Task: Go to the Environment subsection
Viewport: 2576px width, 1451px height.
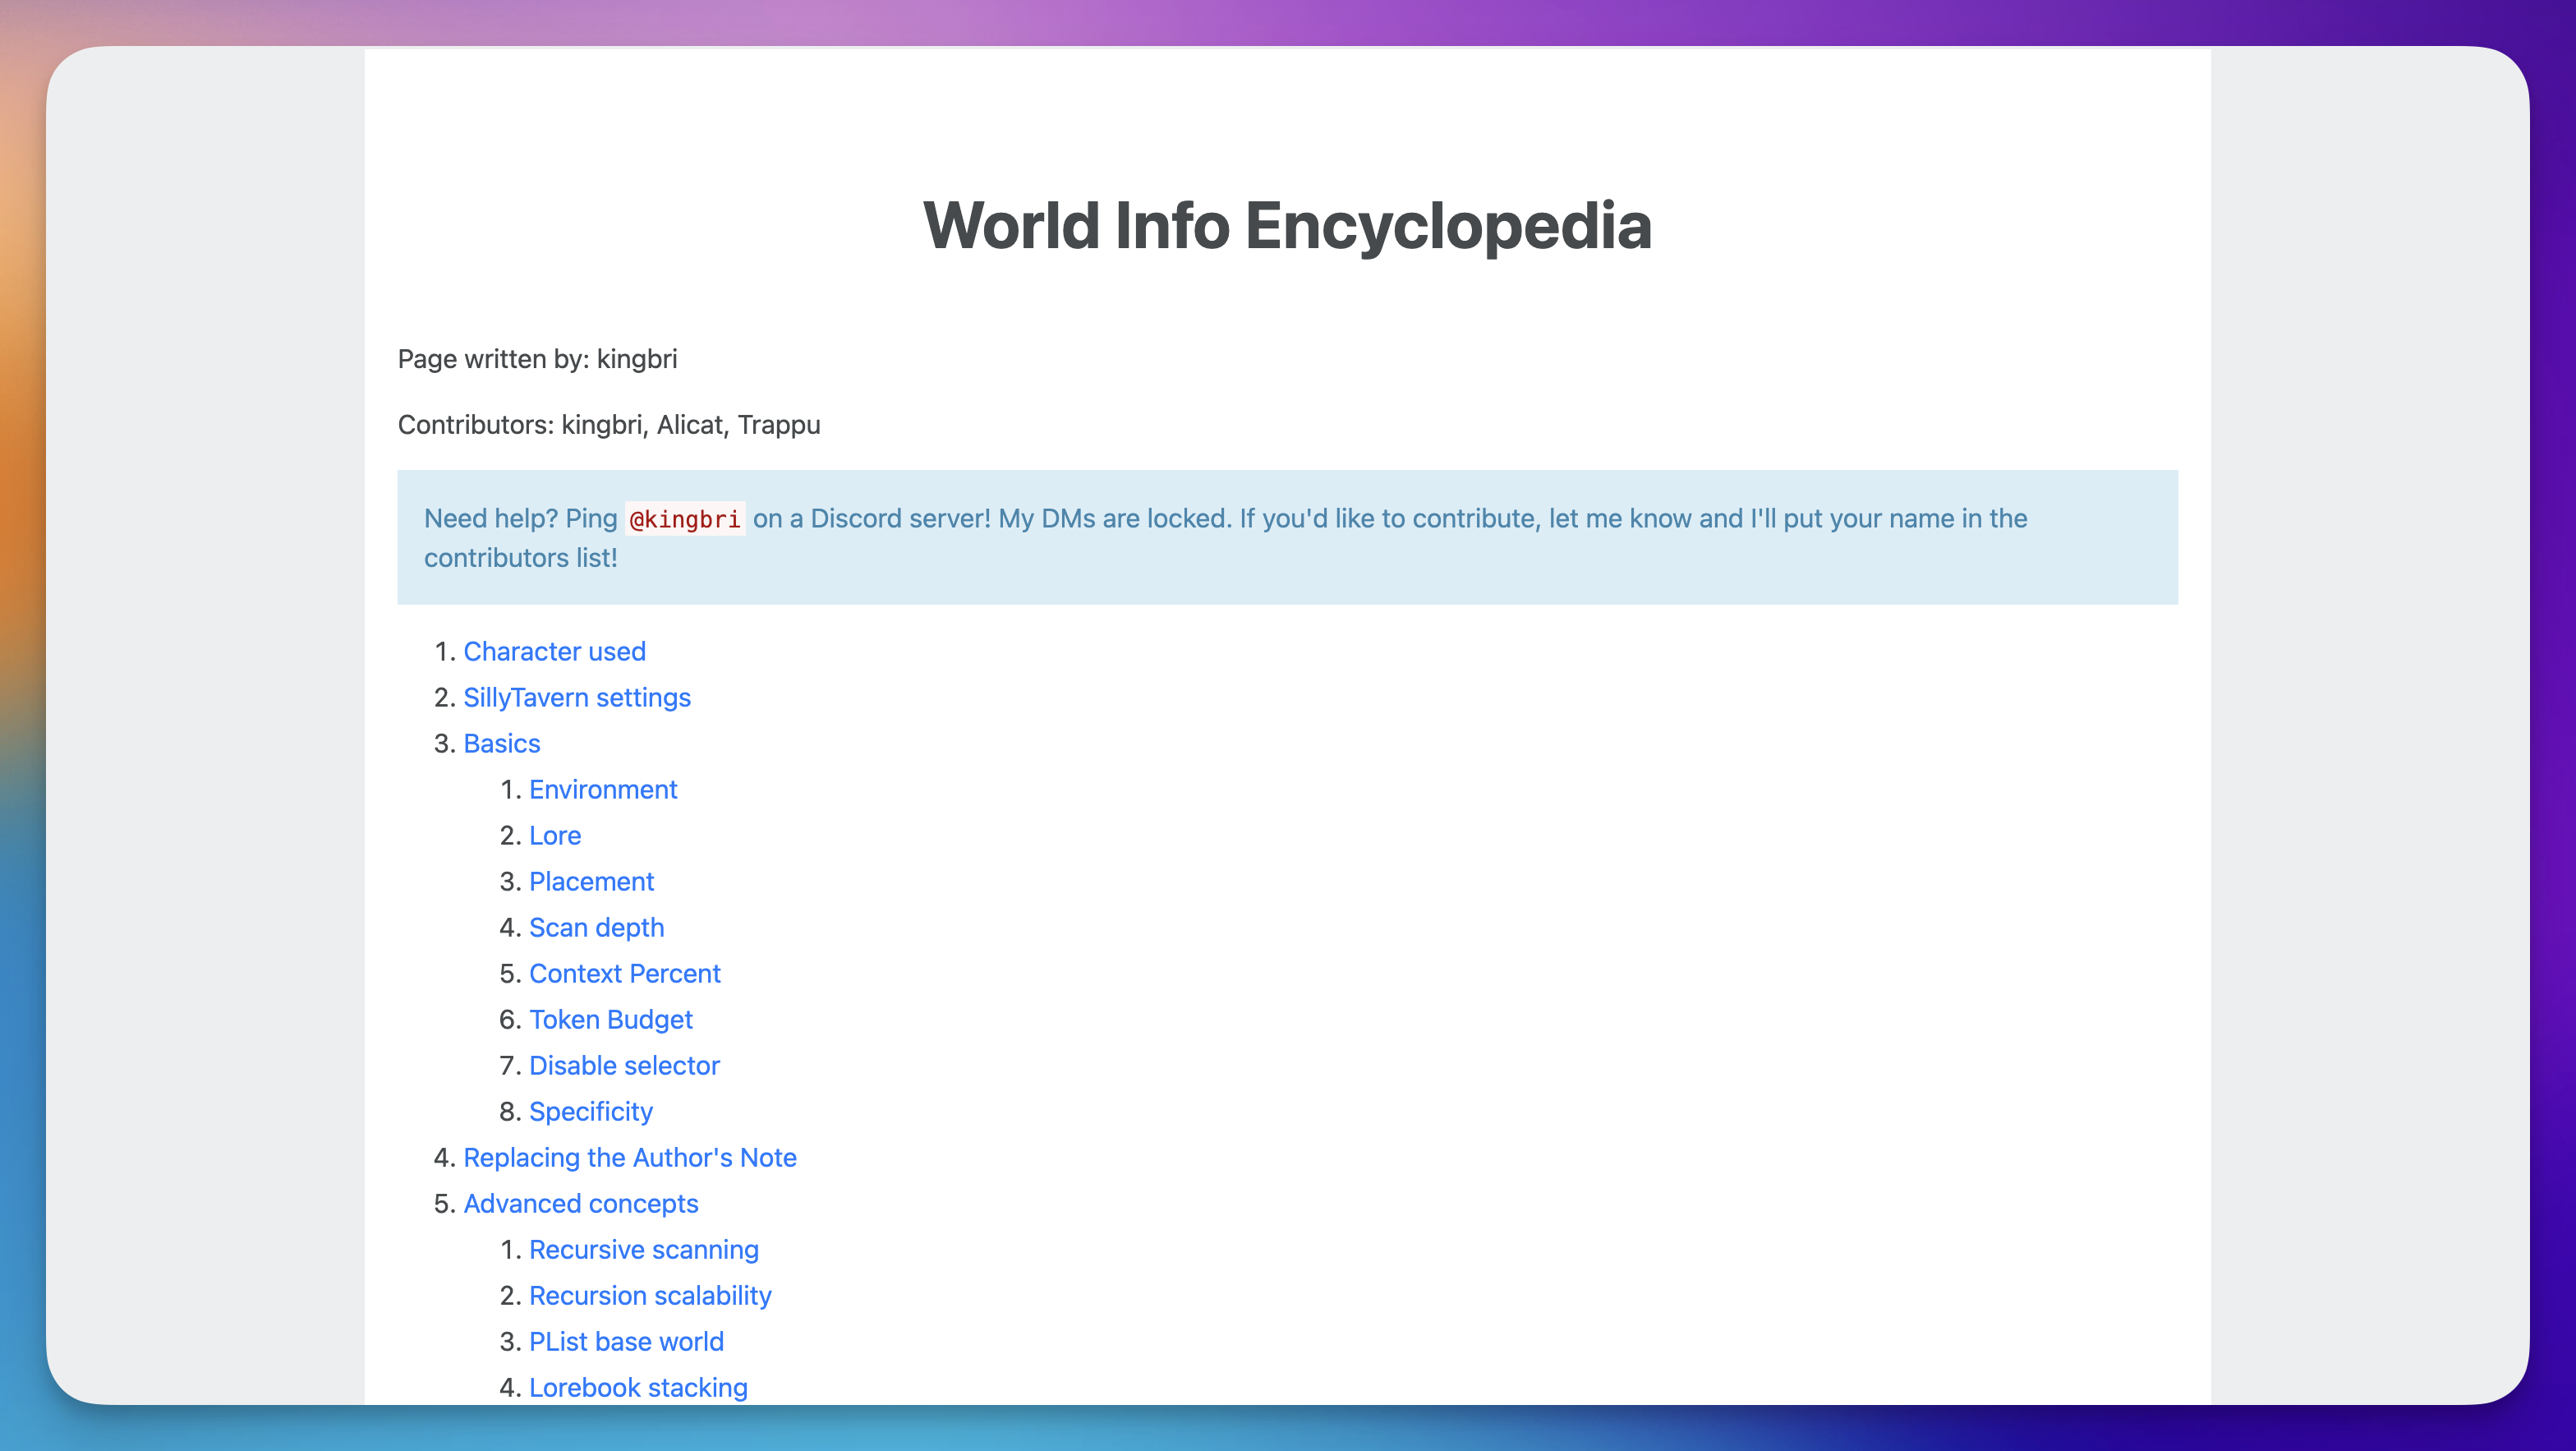Action: pyautogui.click(x=602, y=789)
